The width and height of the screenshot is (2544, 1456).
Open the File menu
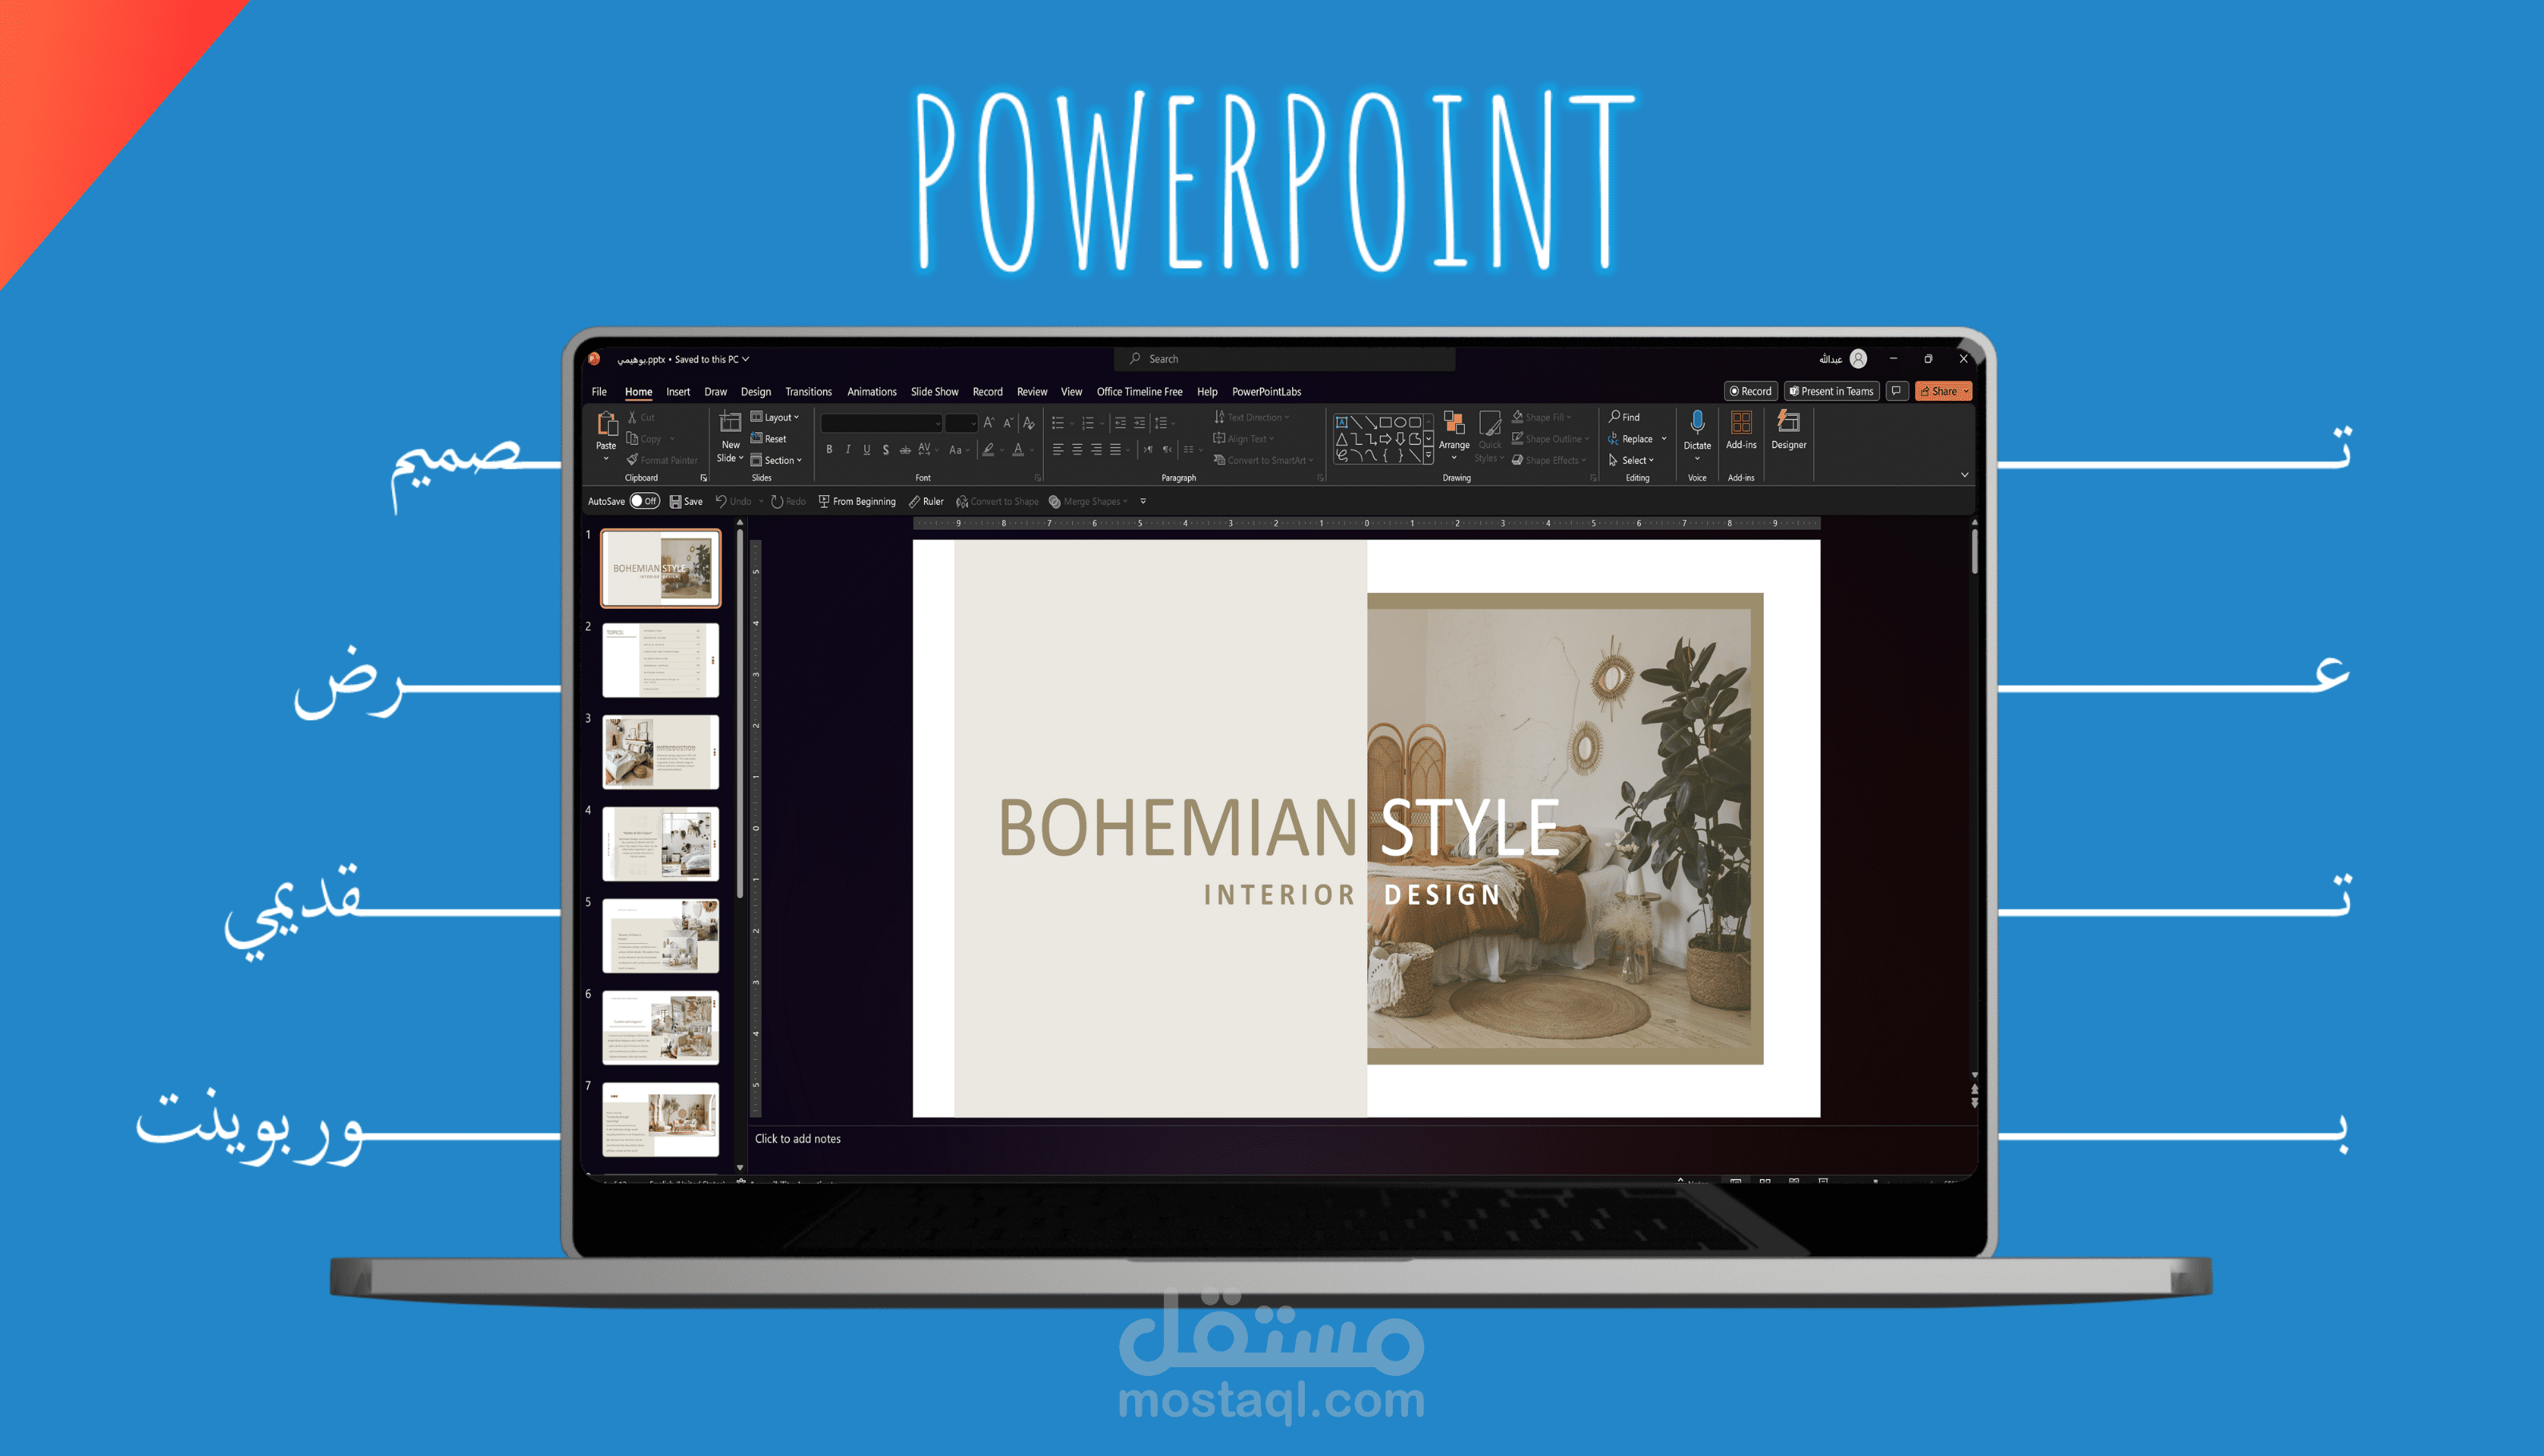click(599, 392)
